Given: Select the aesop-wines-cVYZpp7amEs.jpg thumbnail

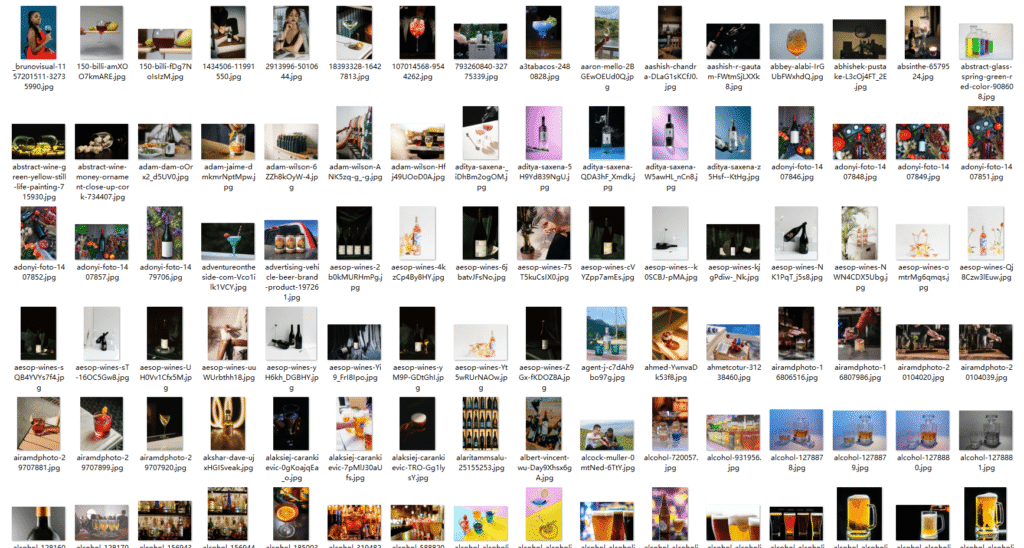Looking at the screenshot, I should pos(607,233).
